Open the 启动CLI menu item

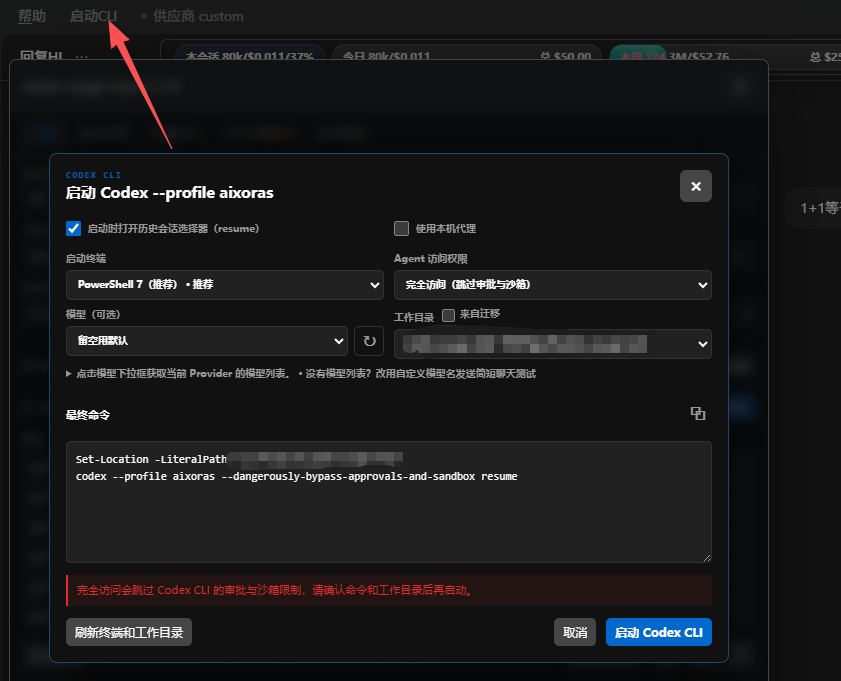[93, 16]
